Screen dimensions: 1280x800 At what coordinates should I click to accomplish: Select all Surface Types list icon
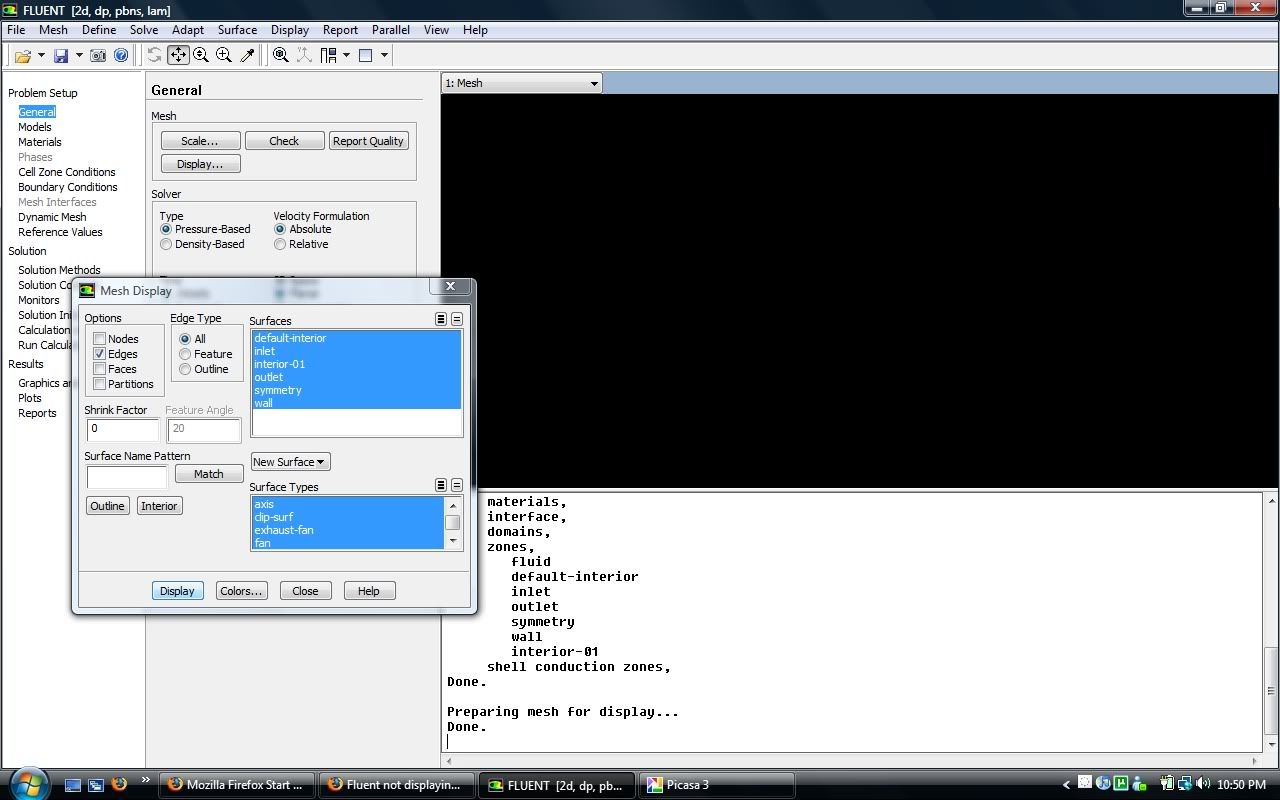pyautogui.click(x=441, y=485)
